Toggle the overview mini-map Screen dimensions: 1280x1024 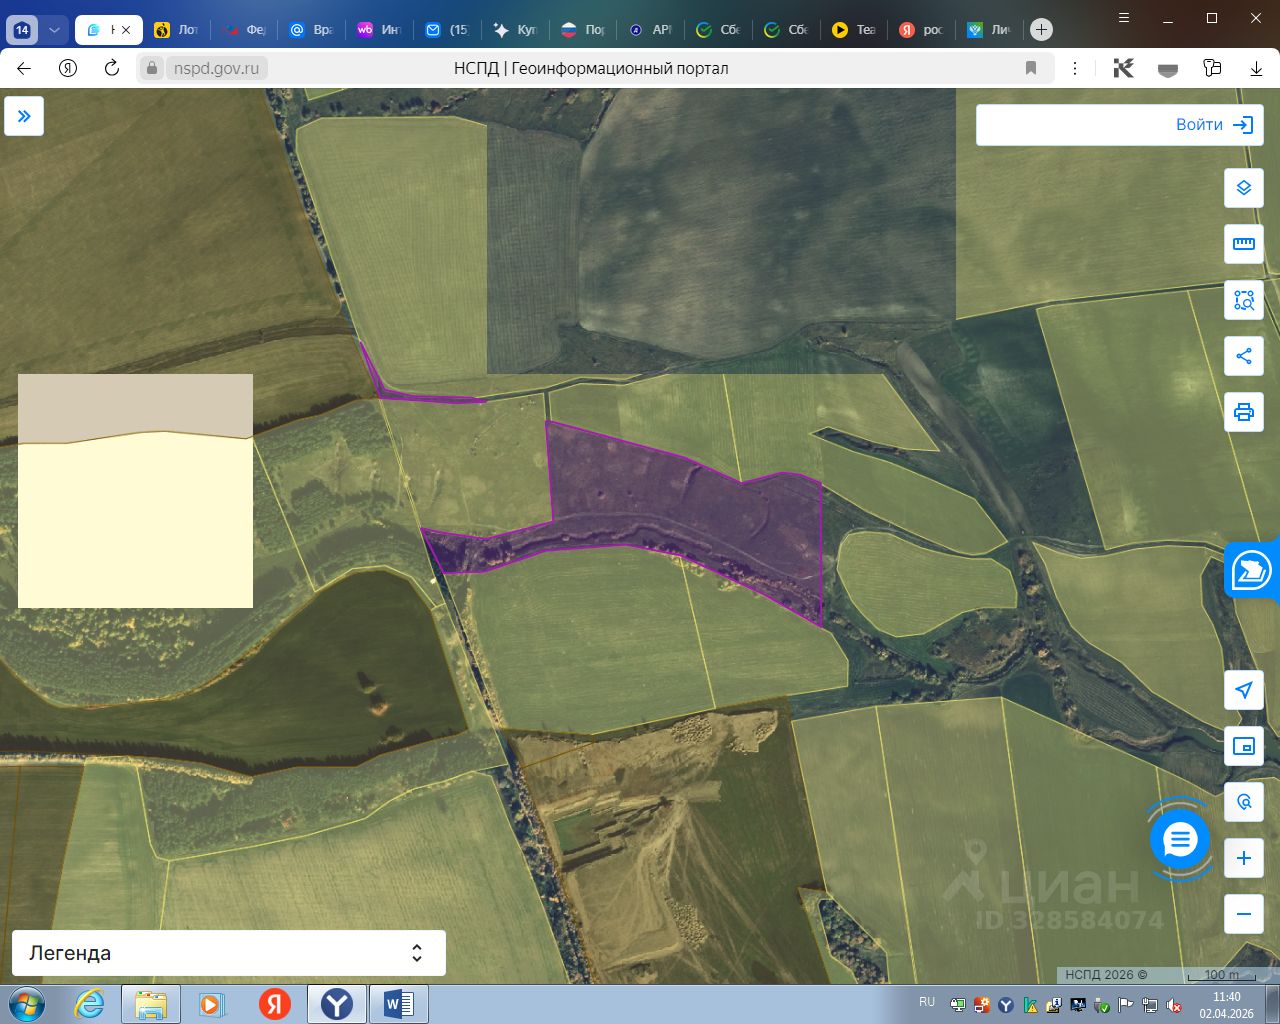(1244, 746)
